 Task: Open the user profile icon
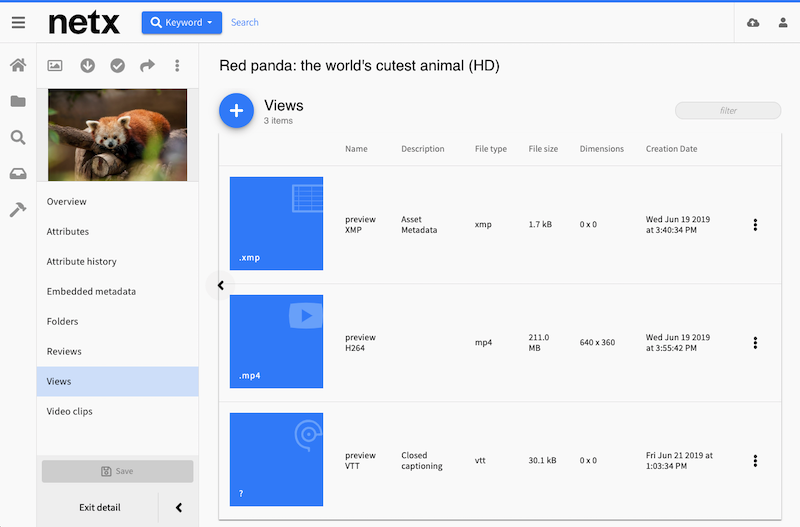[783, 22]
